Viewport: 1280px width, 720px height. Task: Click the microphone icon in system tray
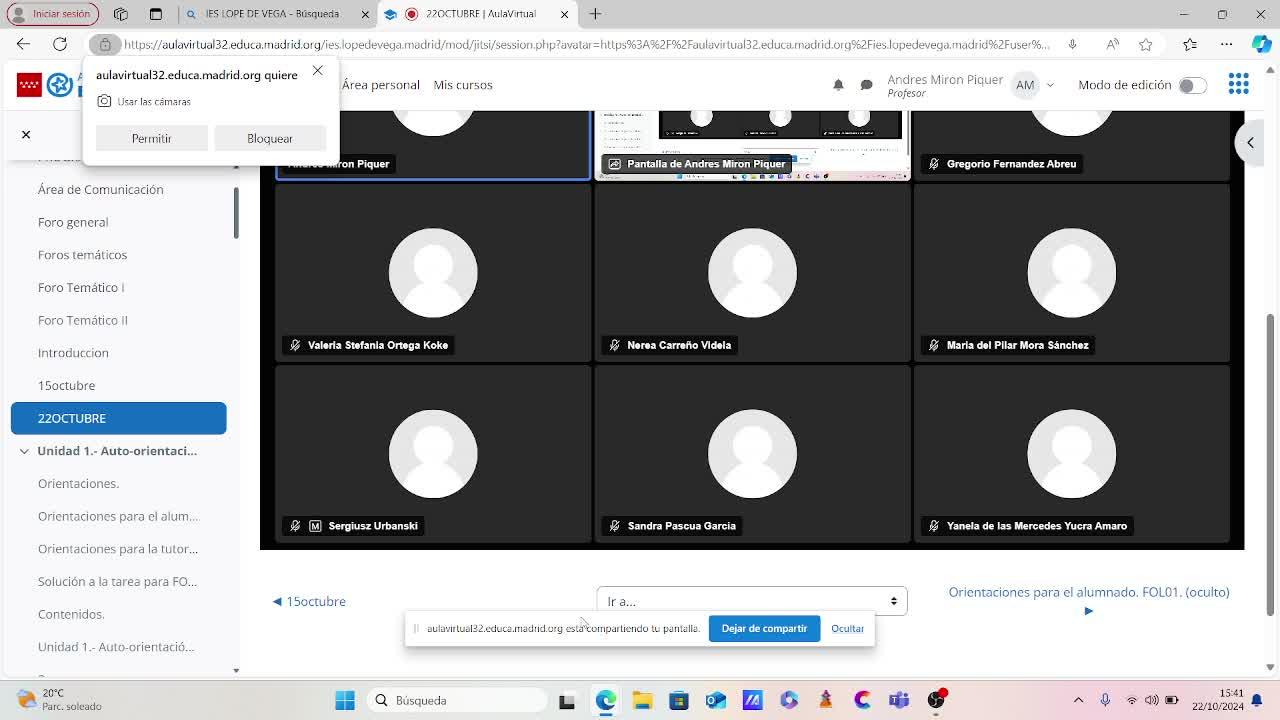(x=1105, y=700)
